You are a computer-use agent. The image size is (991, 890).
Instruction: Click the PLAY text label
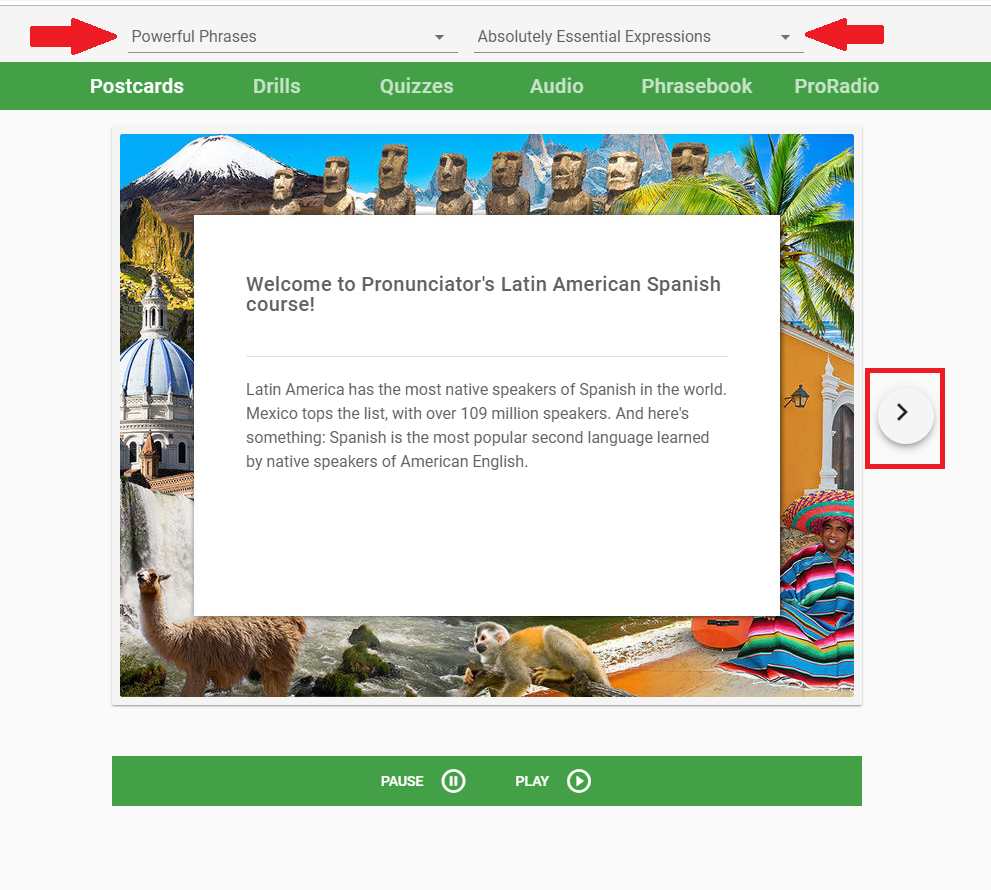click(532, 781)
